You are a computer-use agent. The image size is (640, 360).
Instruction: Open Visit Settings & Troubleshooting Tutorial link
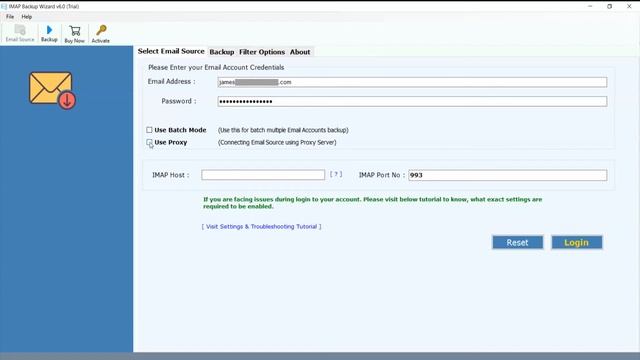[261, 226]
